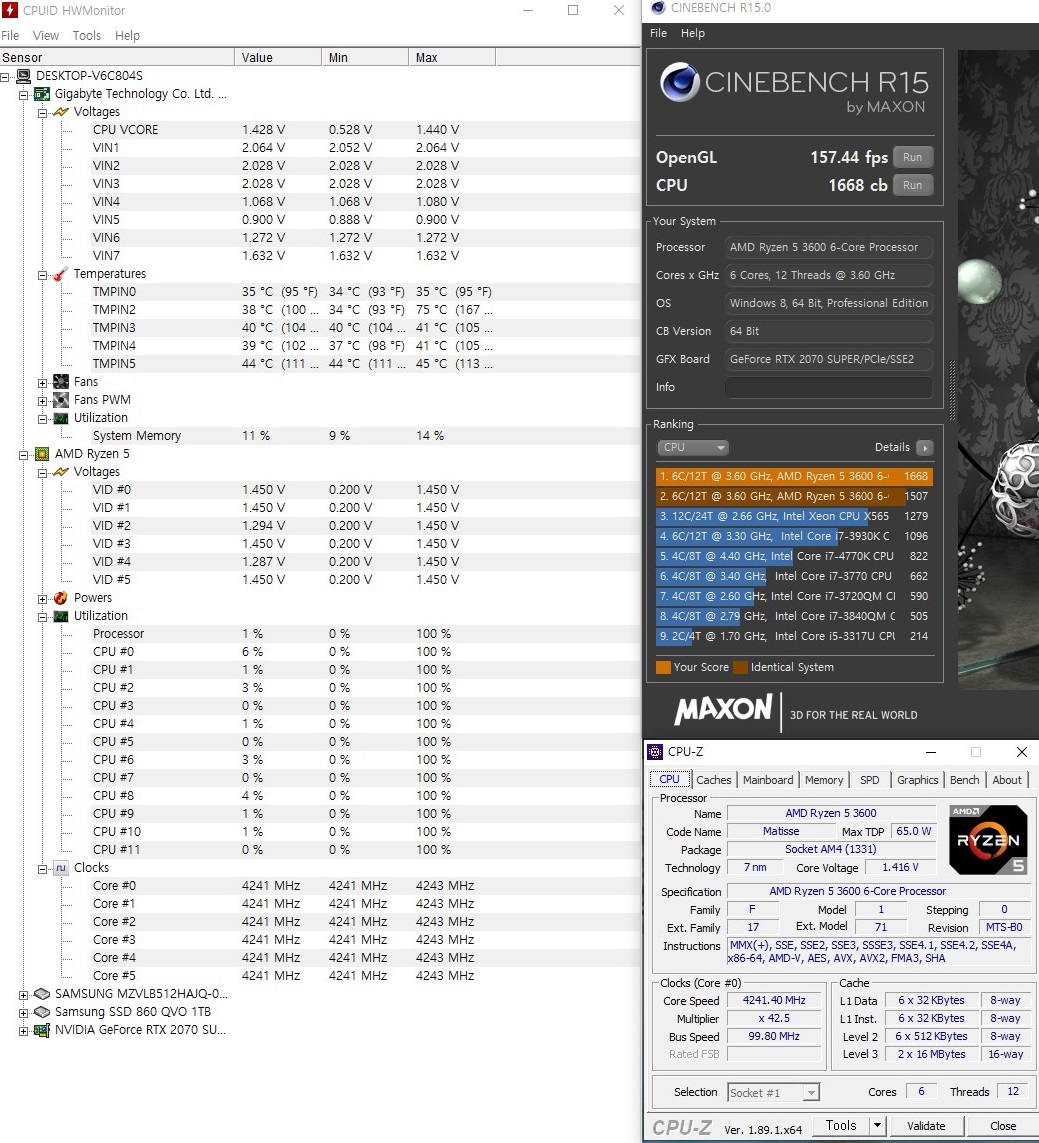This screenshot has height=1143, width=1039.
Task: Collapse the DESKTOP-V6C804S root node
Action: point(4,77)
